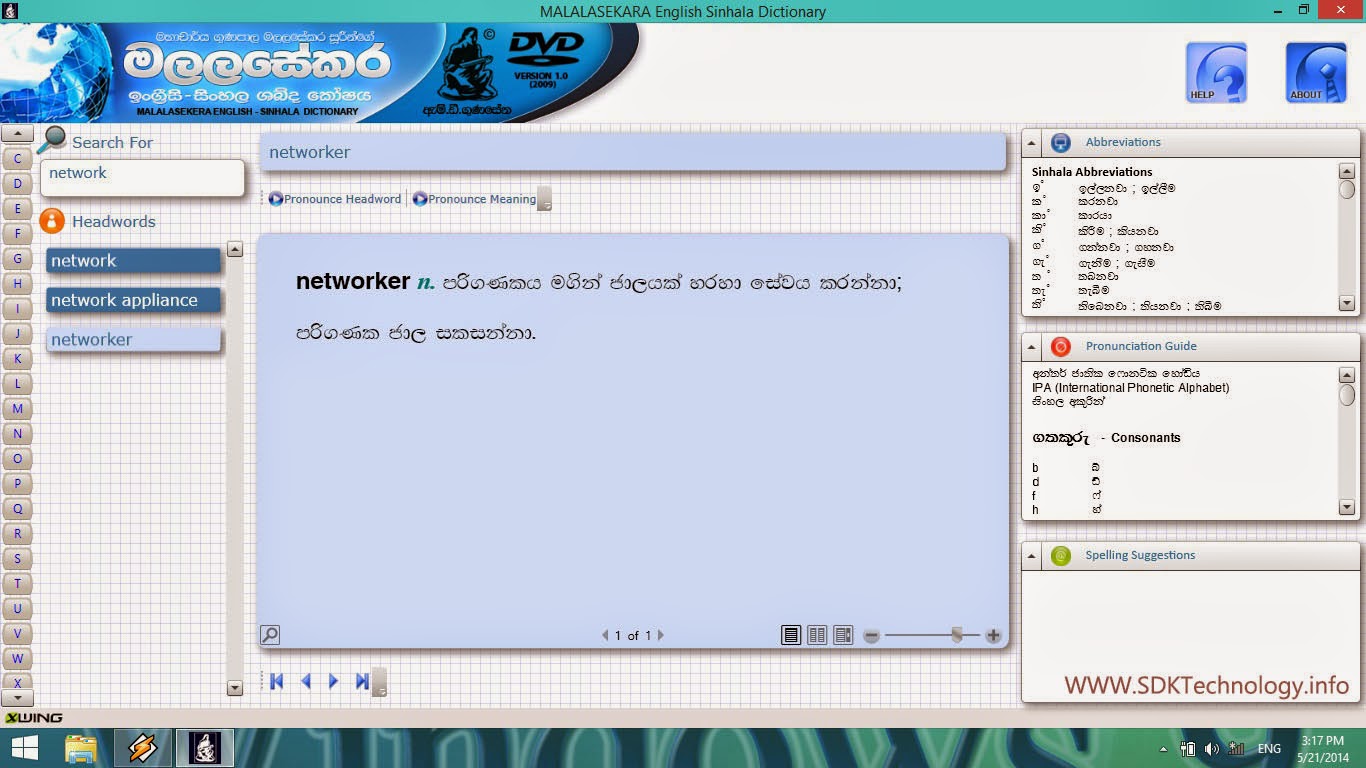
Task: Click headwords list scroll up arrow
Action: coord(235,250)
